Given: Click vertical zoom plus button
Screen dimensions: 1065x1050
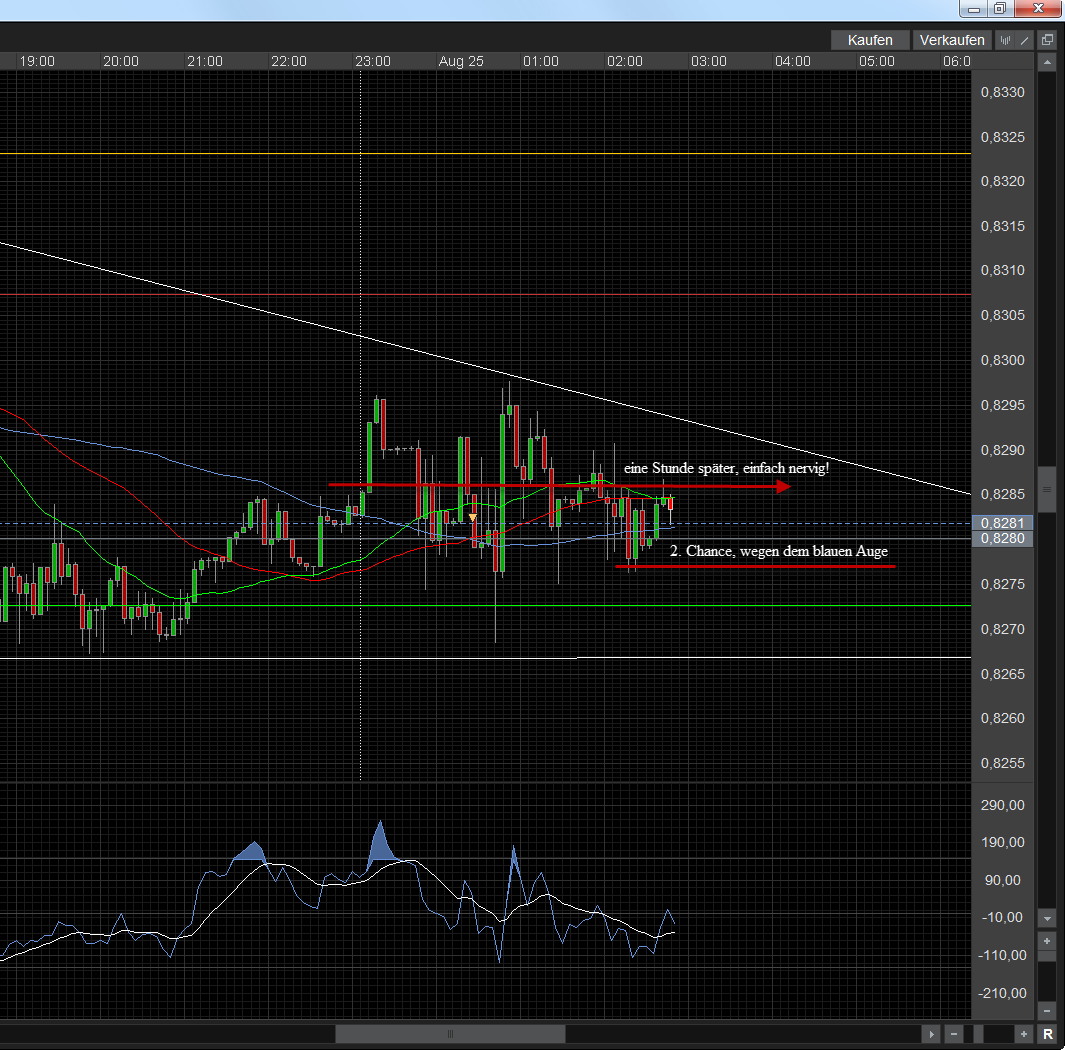Looking at the screenshot, I should [x=1047, y=942].
